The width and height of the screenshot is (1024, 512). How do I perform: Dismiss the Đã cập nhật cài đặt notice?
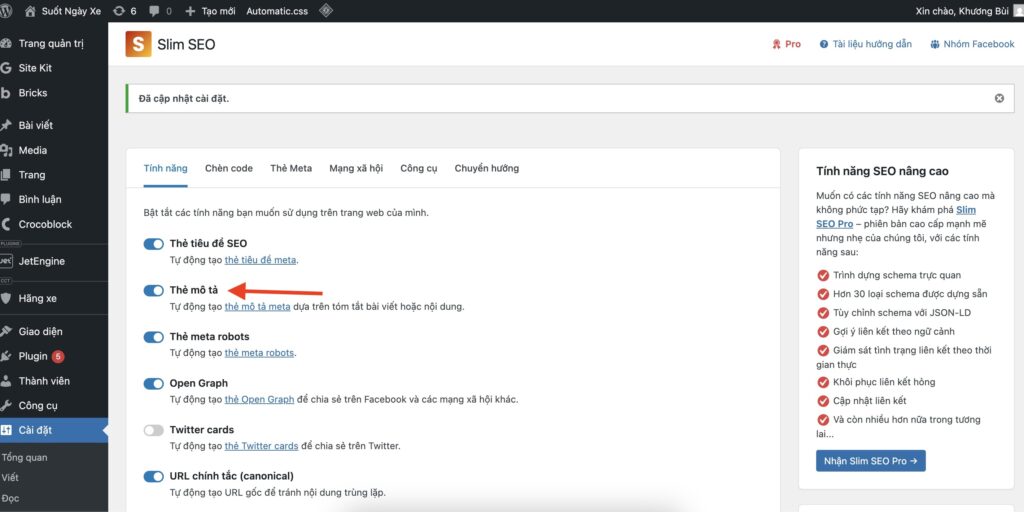tap(999, 99)
